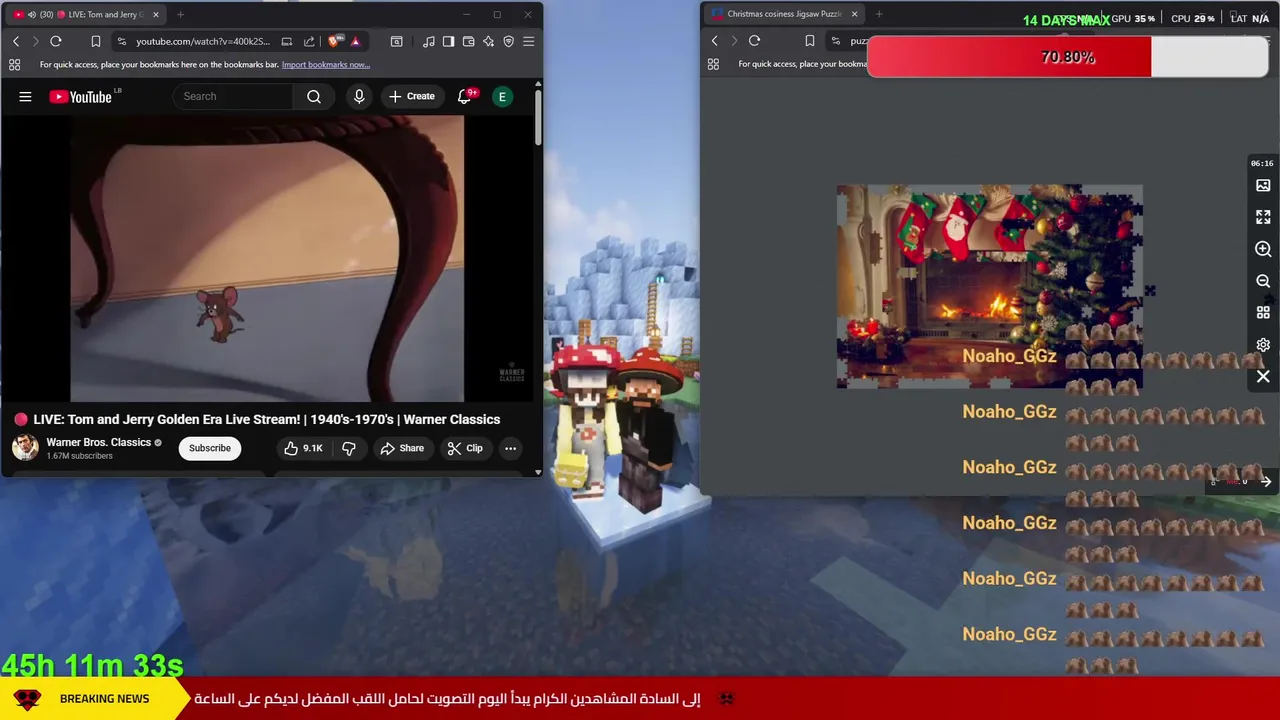1280x720 pixels.
Task: Select the LIVE: Tom and Jerry browser tab
Action: point(86,14)
